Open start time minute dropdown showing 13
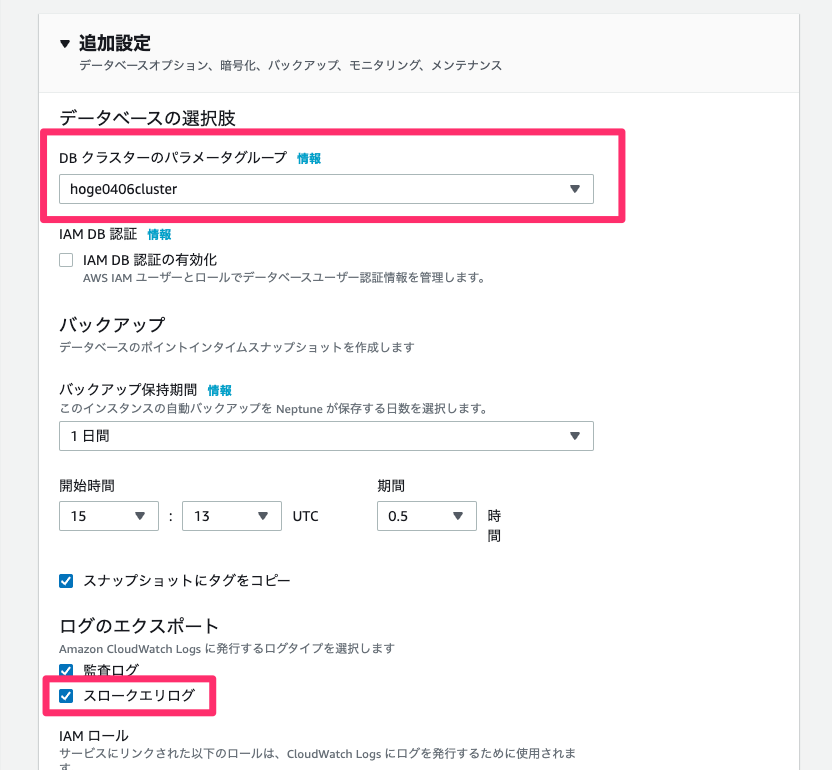 (x=232, y=516)
